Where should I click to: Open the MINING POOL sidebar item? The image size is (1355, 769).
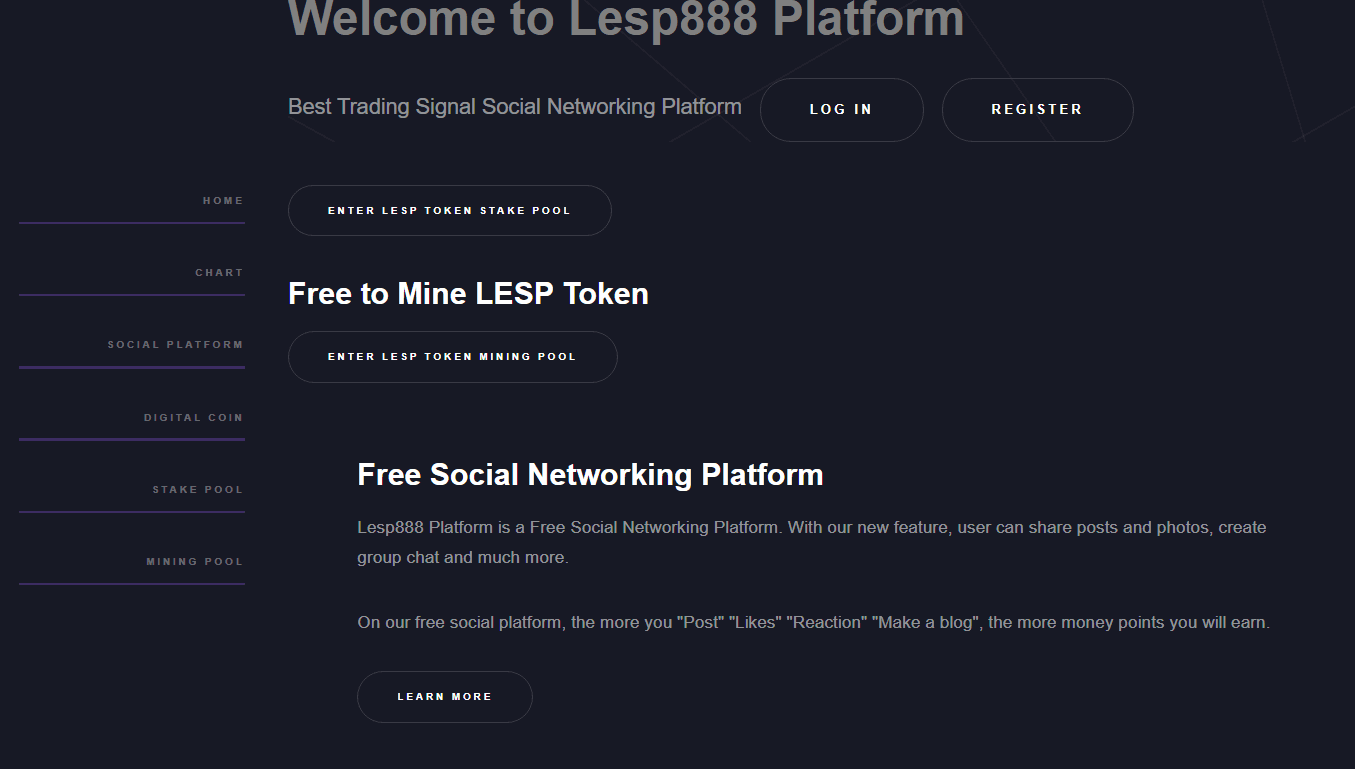pos(193,561)
